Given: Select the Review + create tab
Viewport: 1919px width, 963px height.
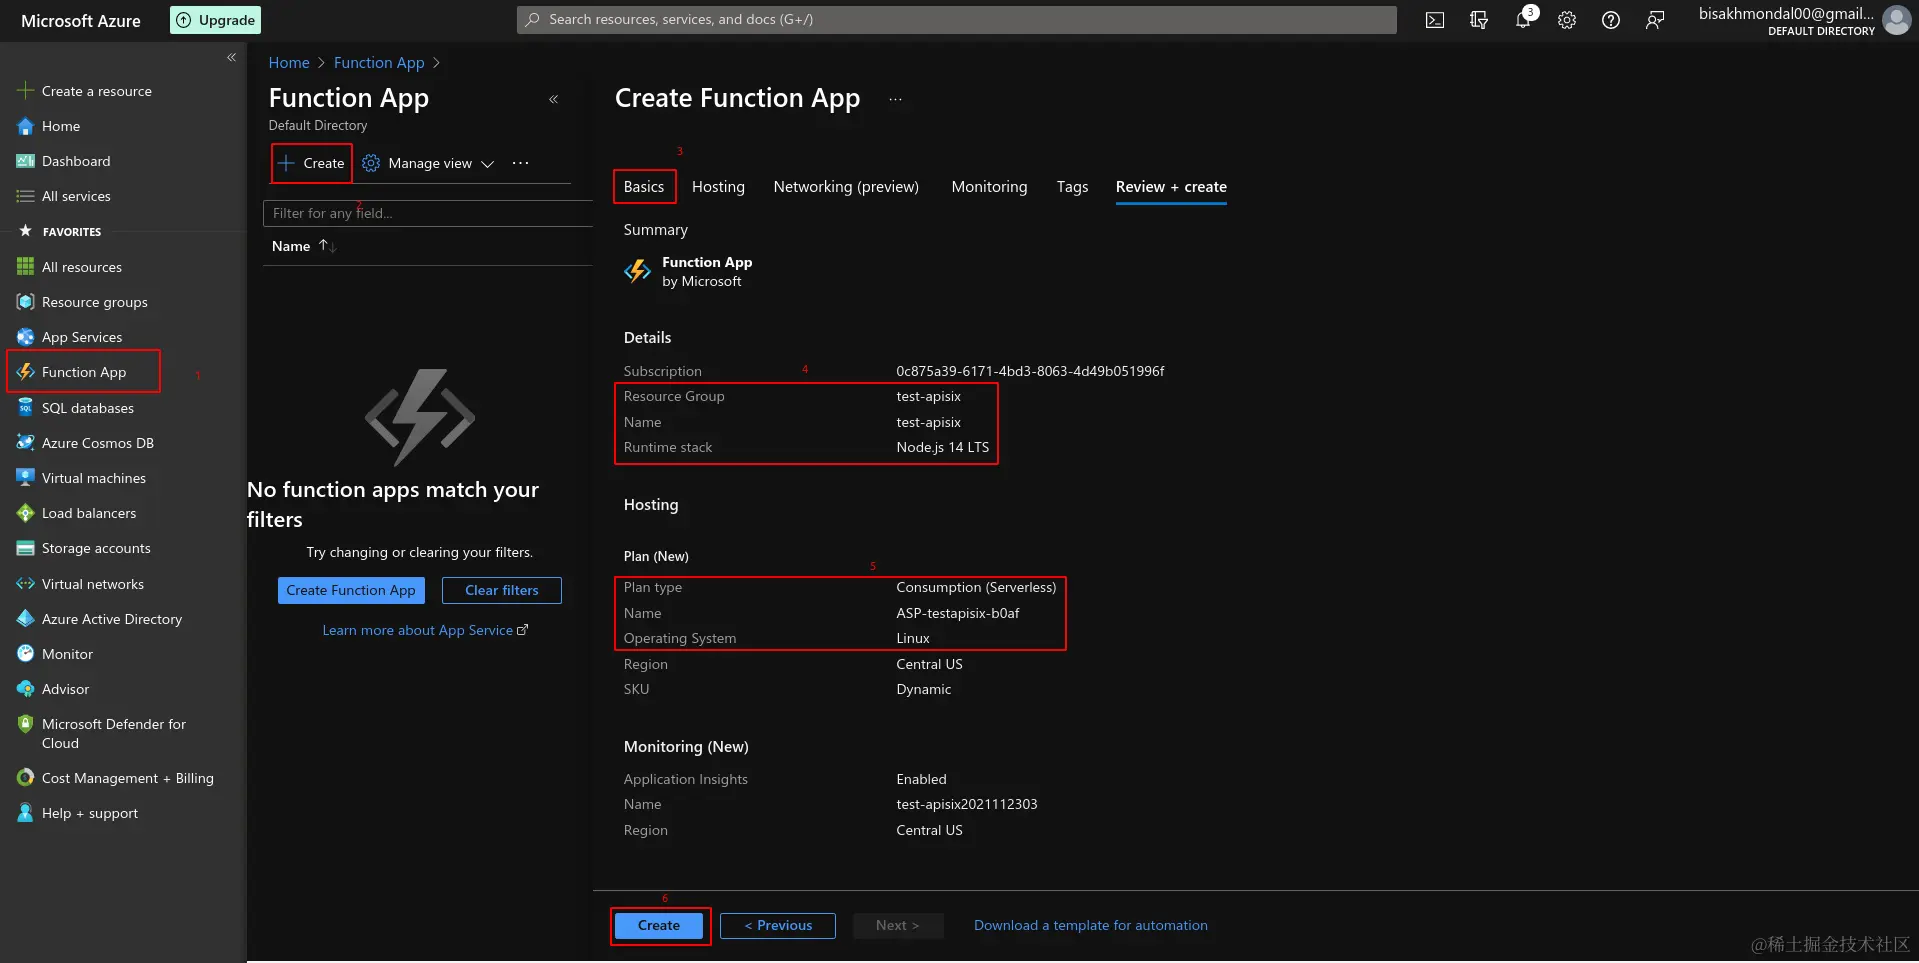Looking at the screenshot, I should (x=1171, y=187).
